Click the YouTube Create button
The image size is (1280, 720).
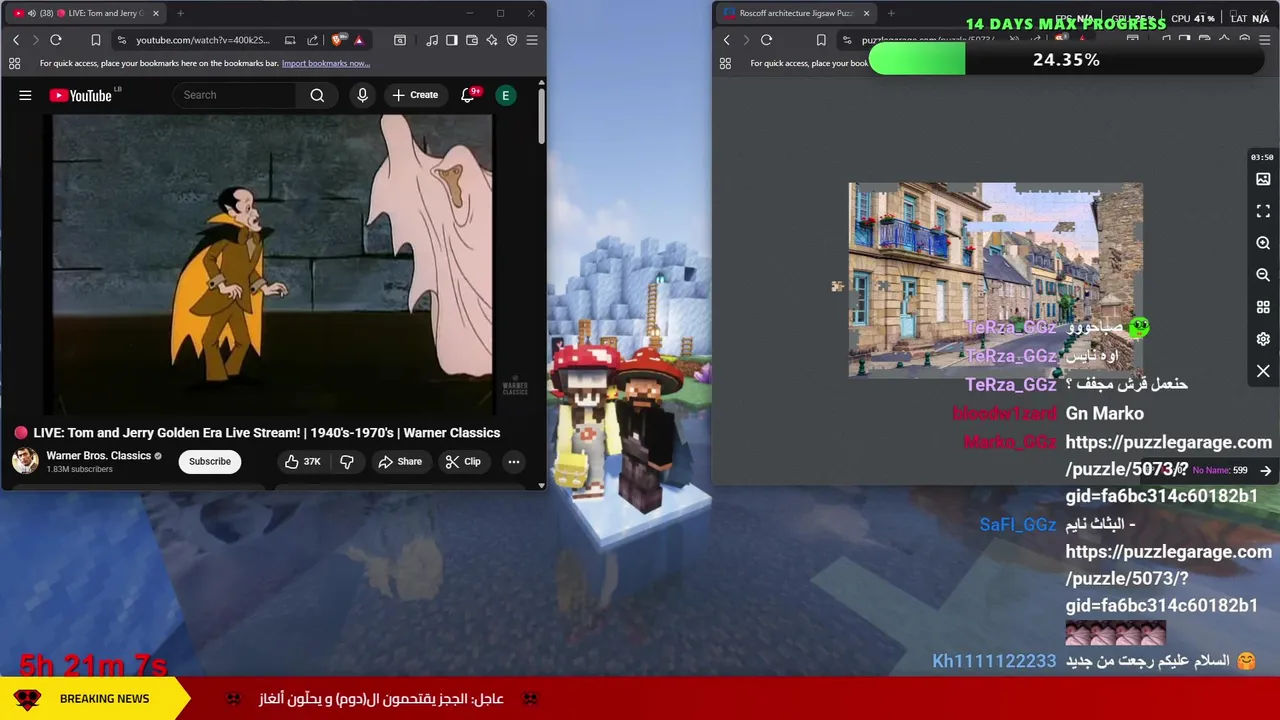point(415,95)
